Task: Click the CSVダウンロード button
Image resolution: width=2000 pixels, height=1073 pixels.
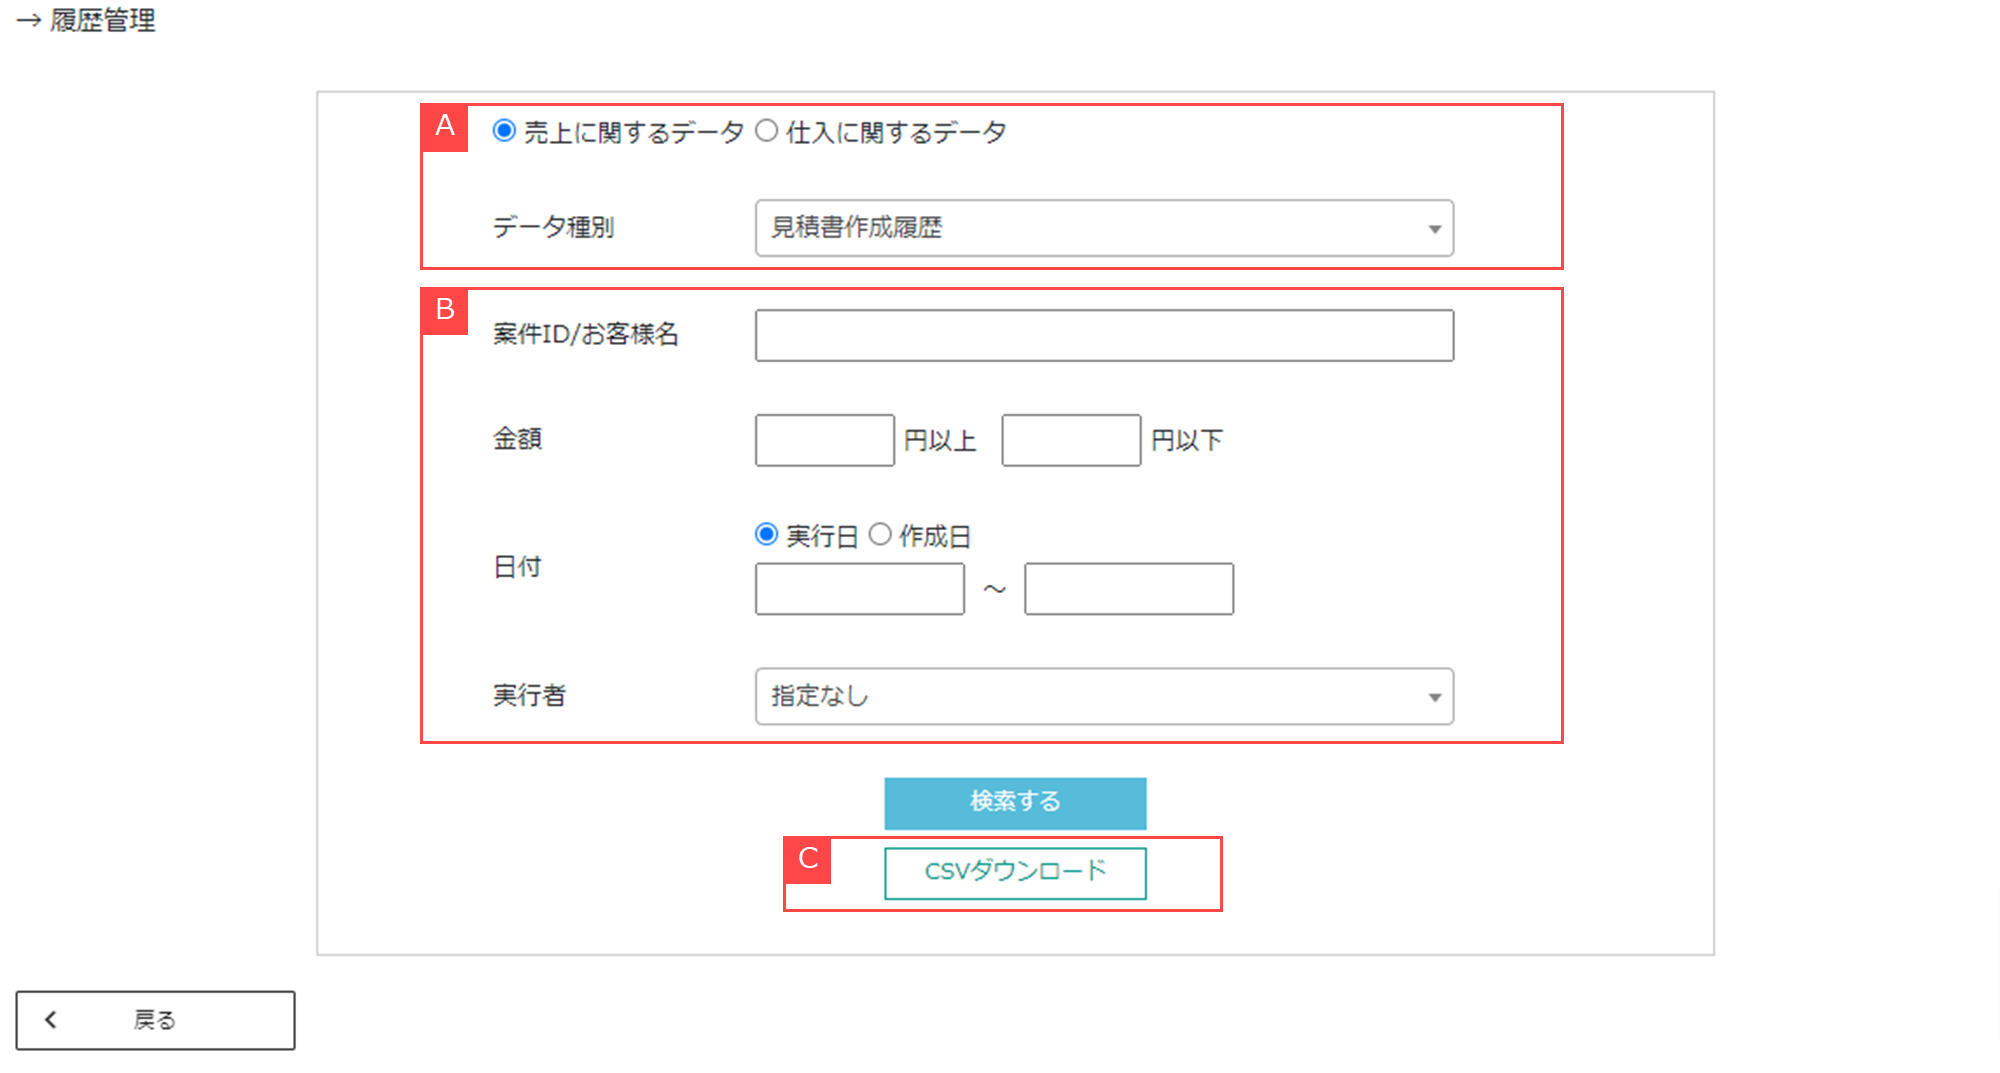Action: pos(1015,873)
